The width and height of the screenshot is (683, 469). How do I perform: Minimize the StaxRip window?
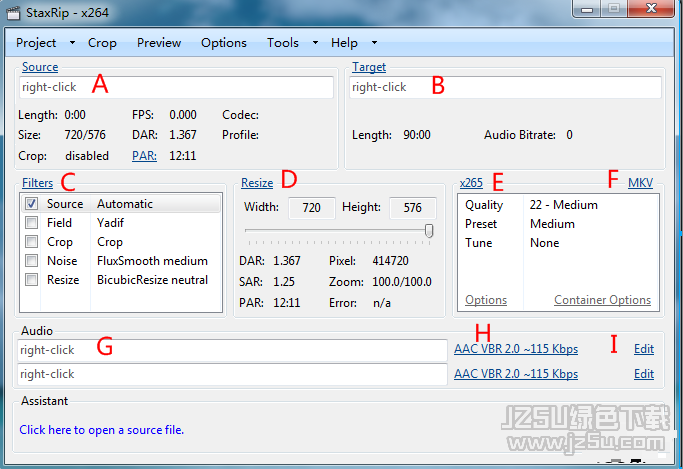click(x=587, y=9)
